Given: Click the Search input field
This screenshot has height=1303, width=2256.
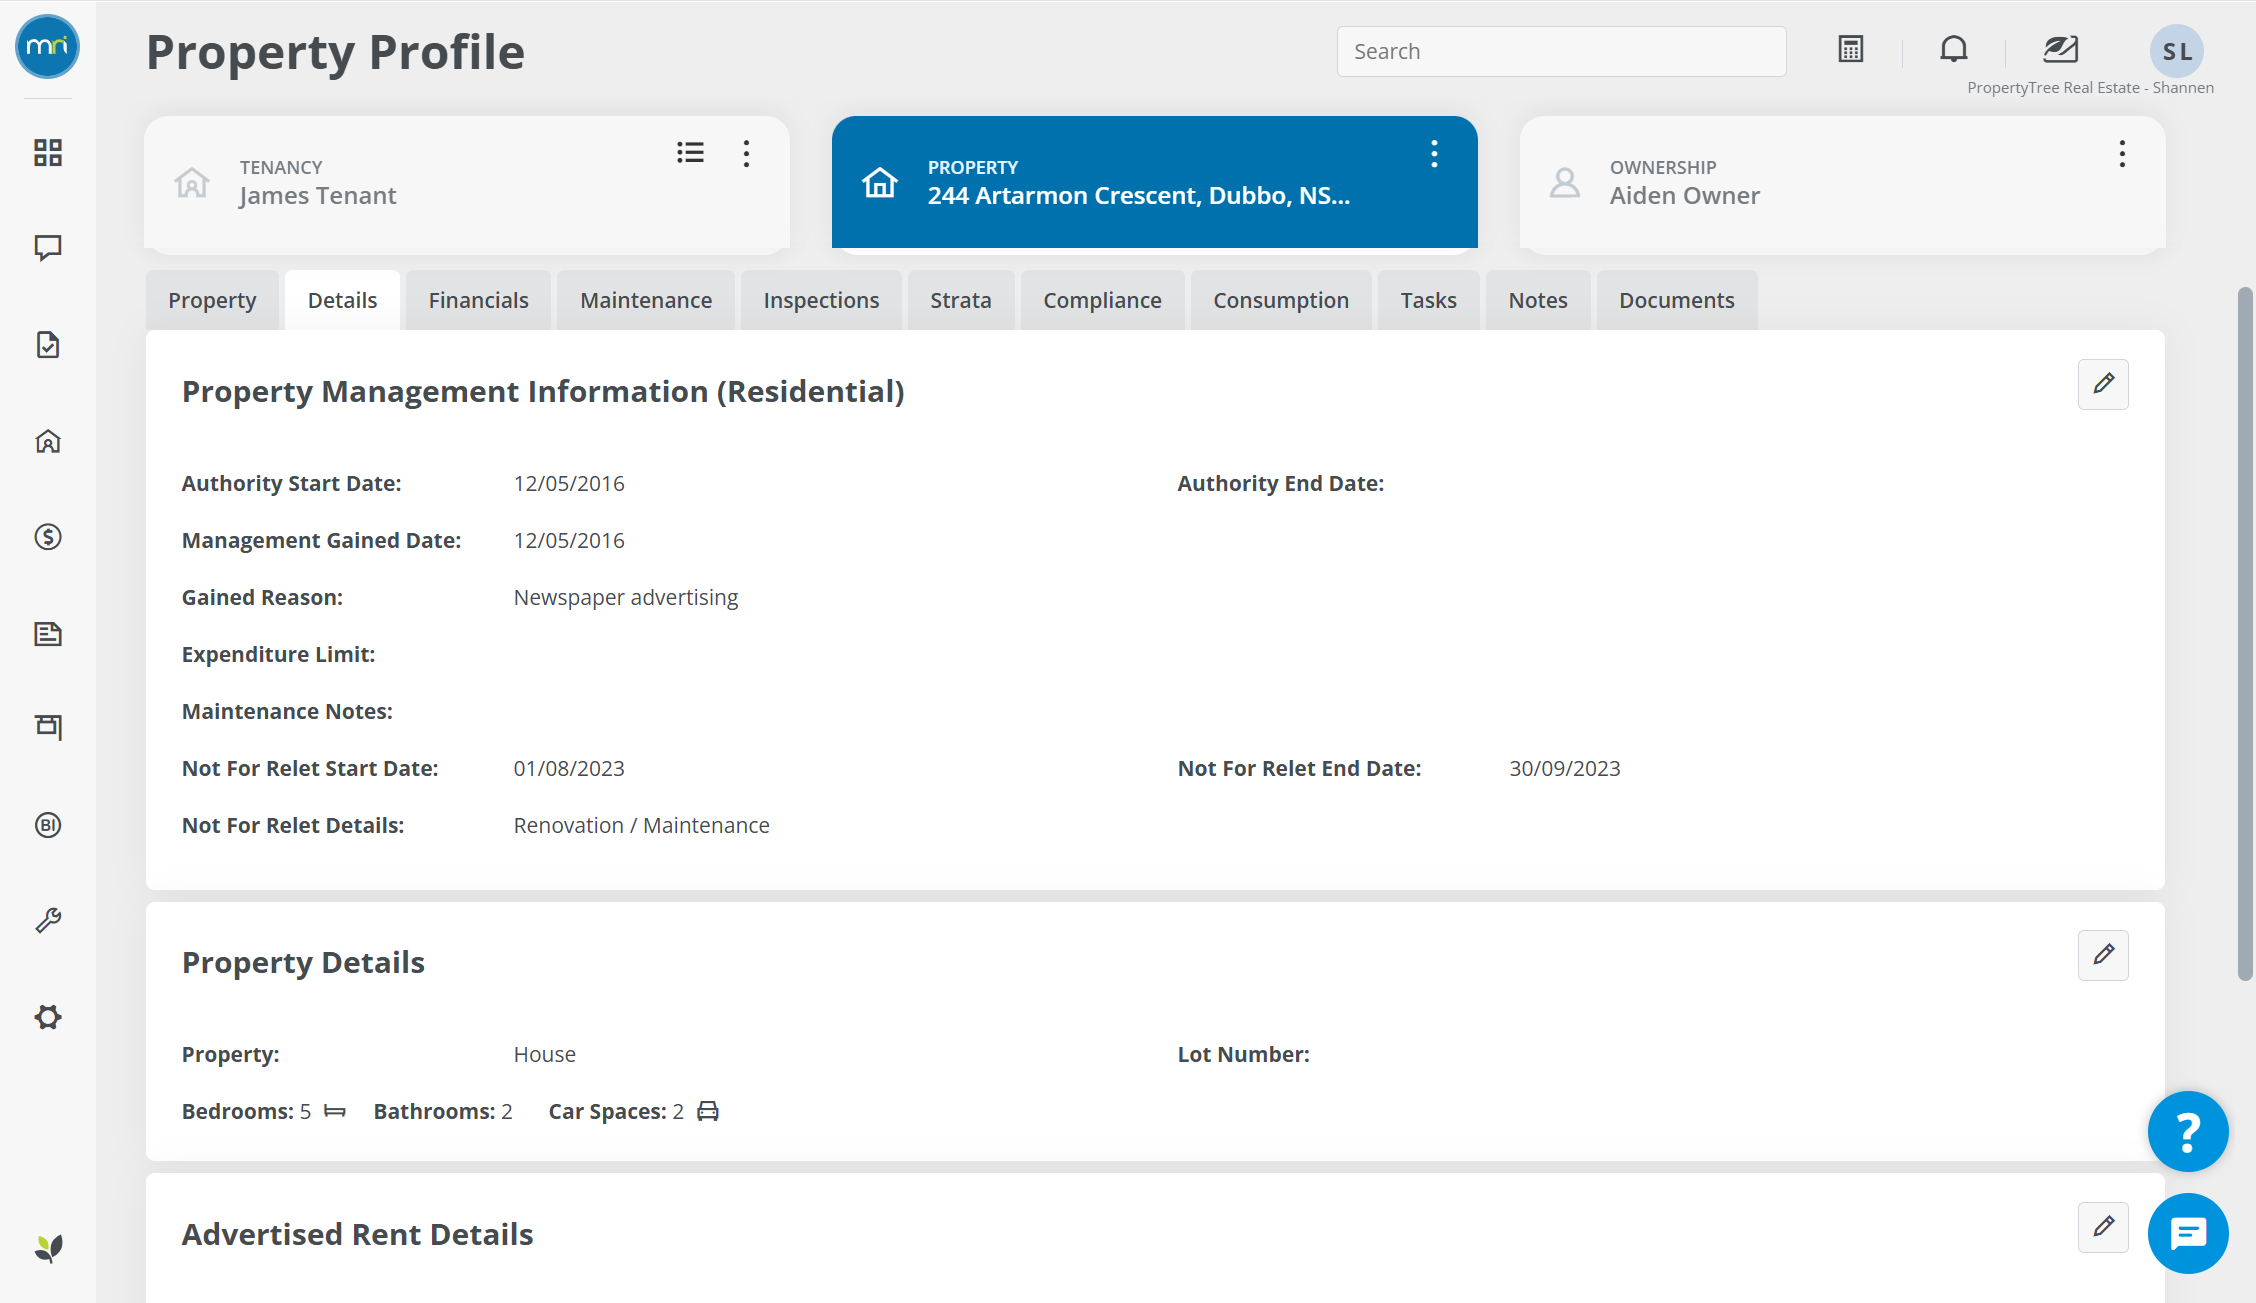Looking at the screenshot, I should click(x=1561, y=51).
